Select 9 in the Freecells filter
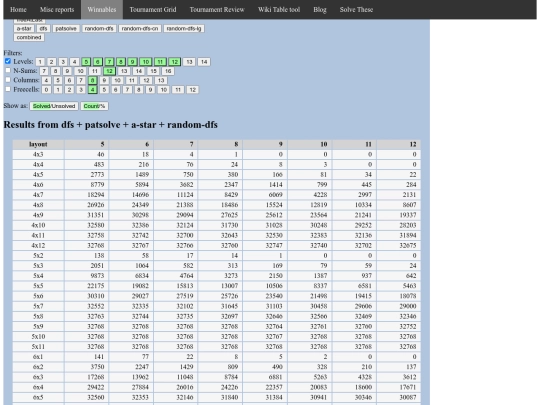The width and height of the screenshot is (540, 405). pos(150,90)
